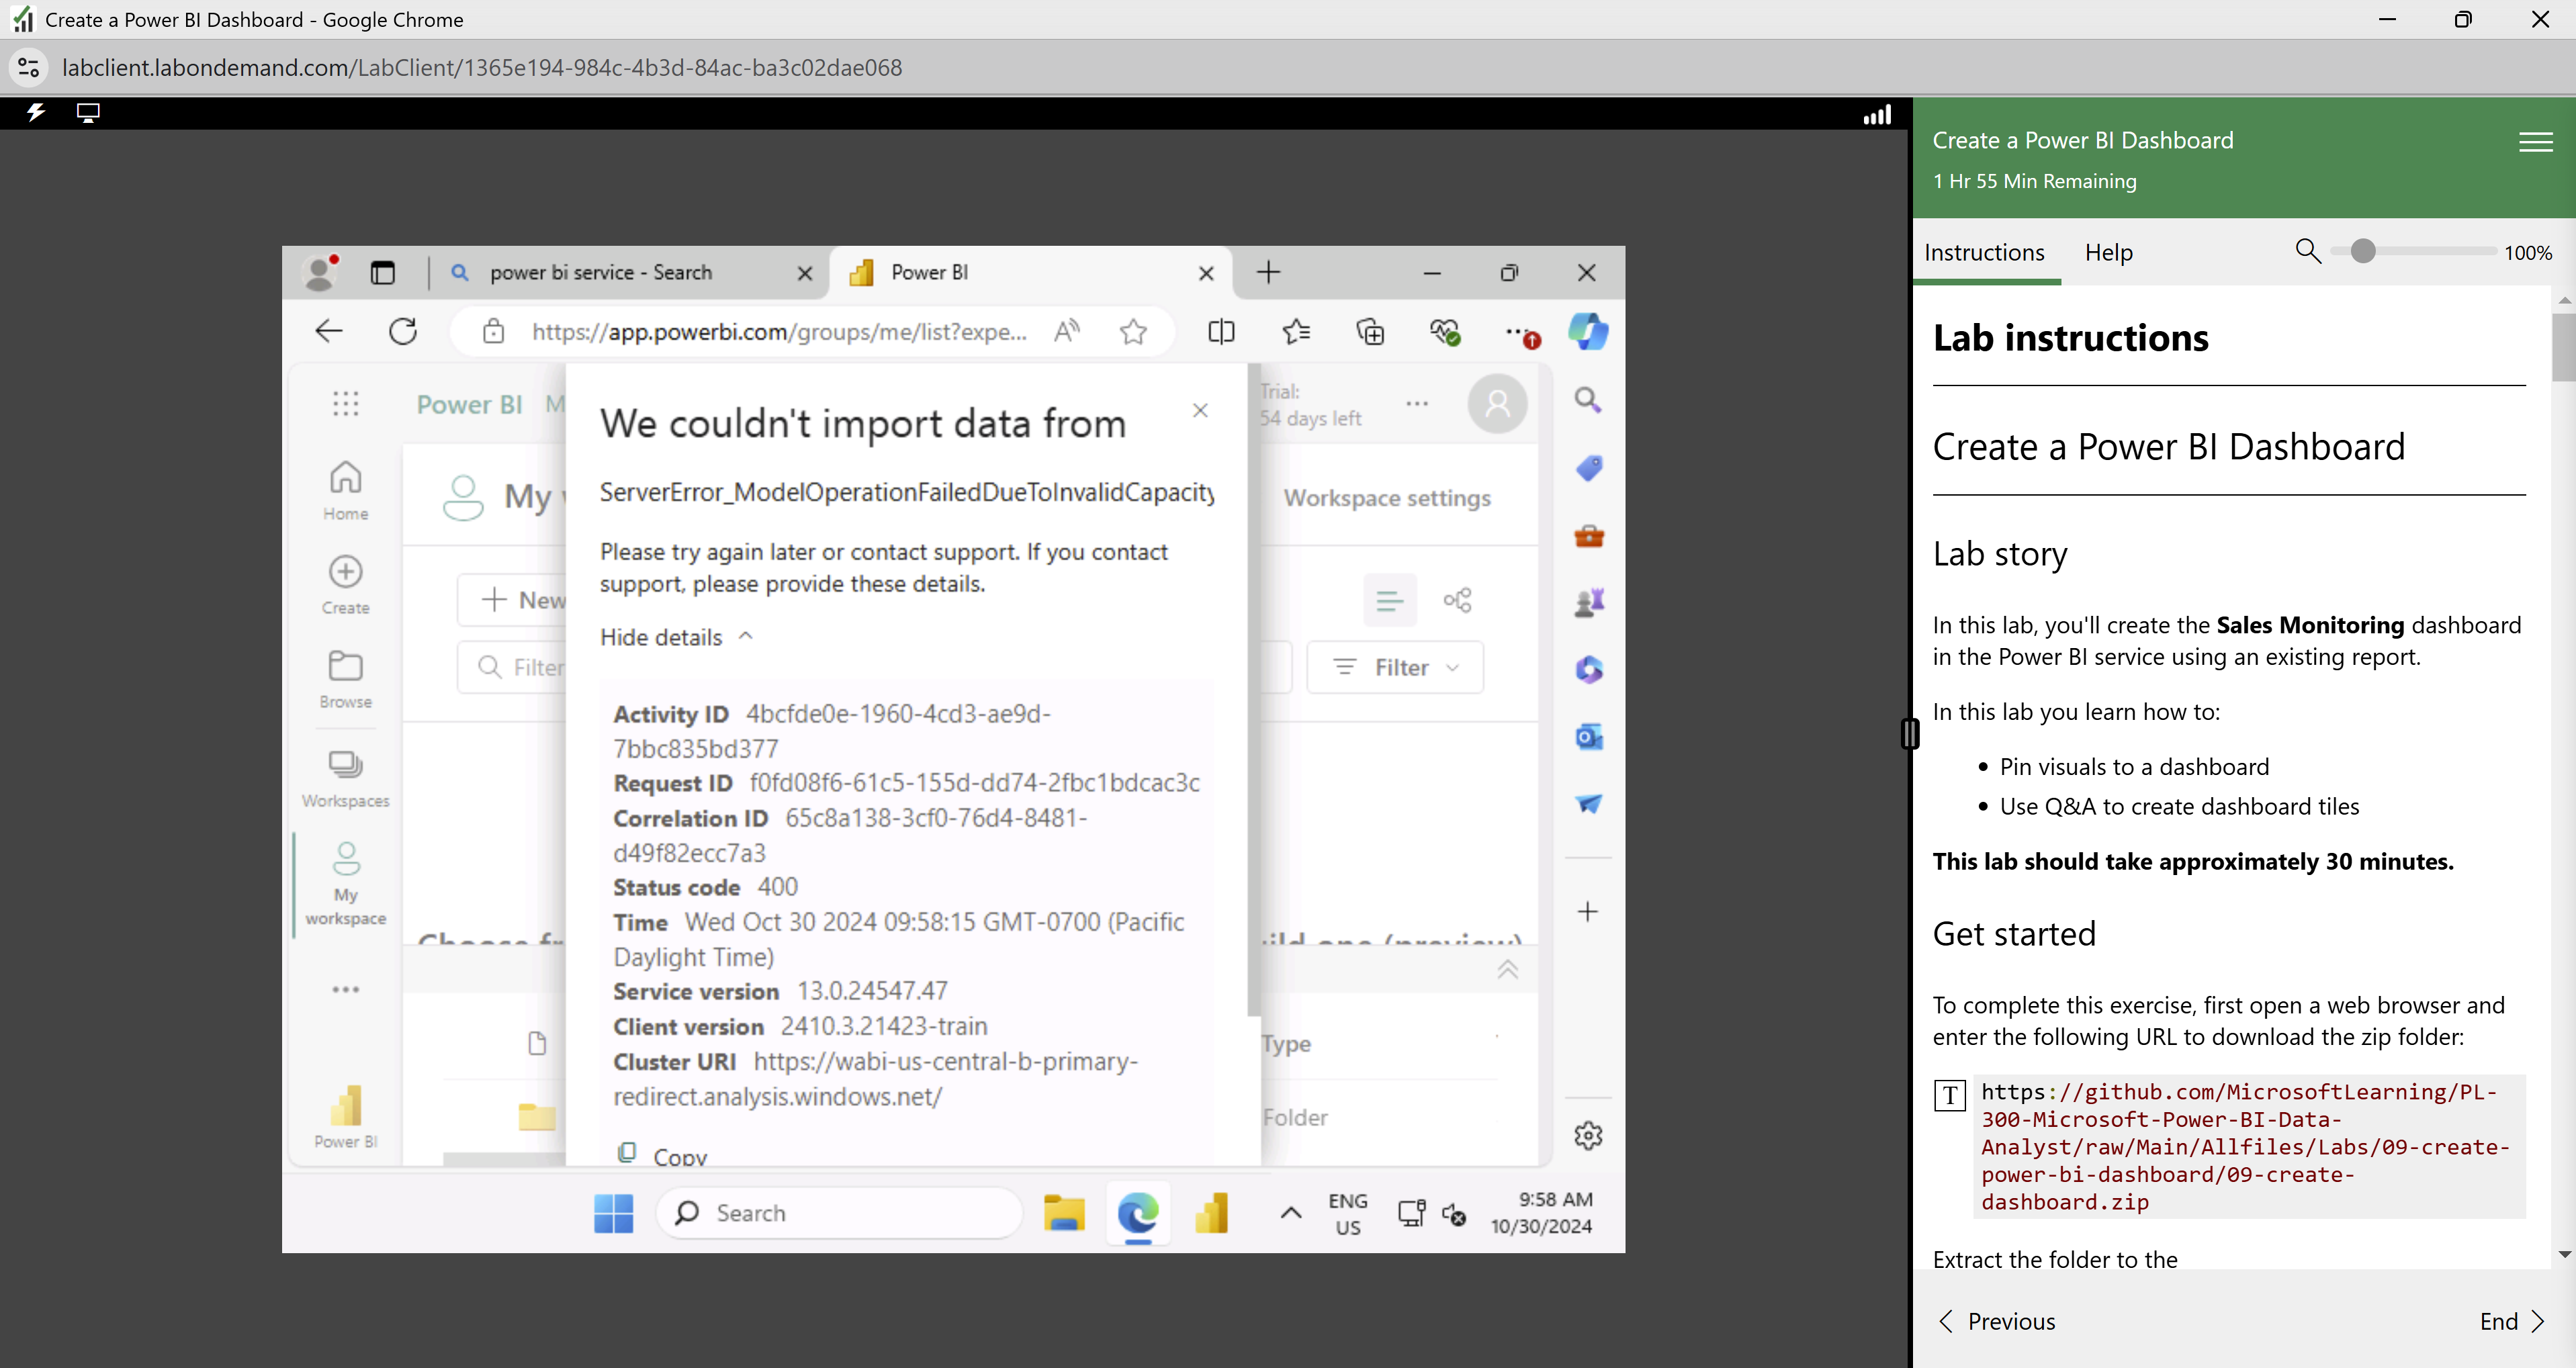Screen dimensions: 2576x1368
Task: Adjust the zoom slider to 100%
Action: pos(2363,250)
